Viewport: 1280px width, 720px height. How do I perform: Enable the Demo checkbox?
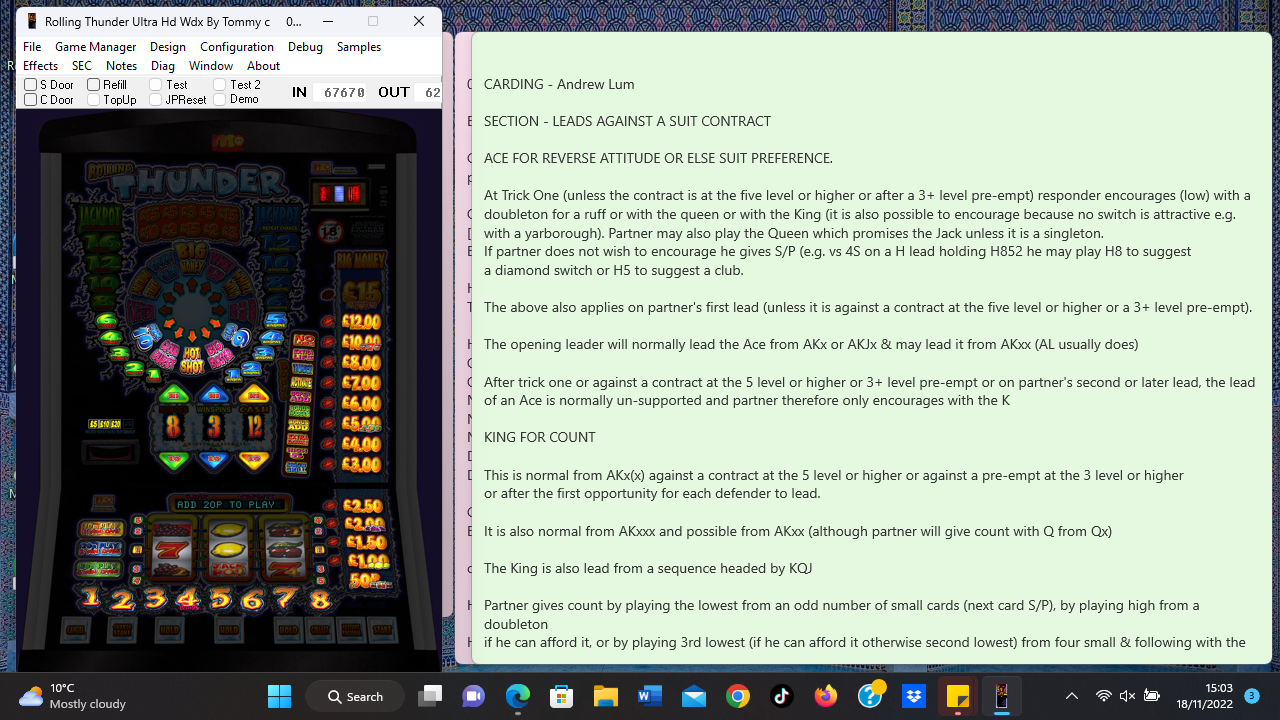(x=220, y=100)
